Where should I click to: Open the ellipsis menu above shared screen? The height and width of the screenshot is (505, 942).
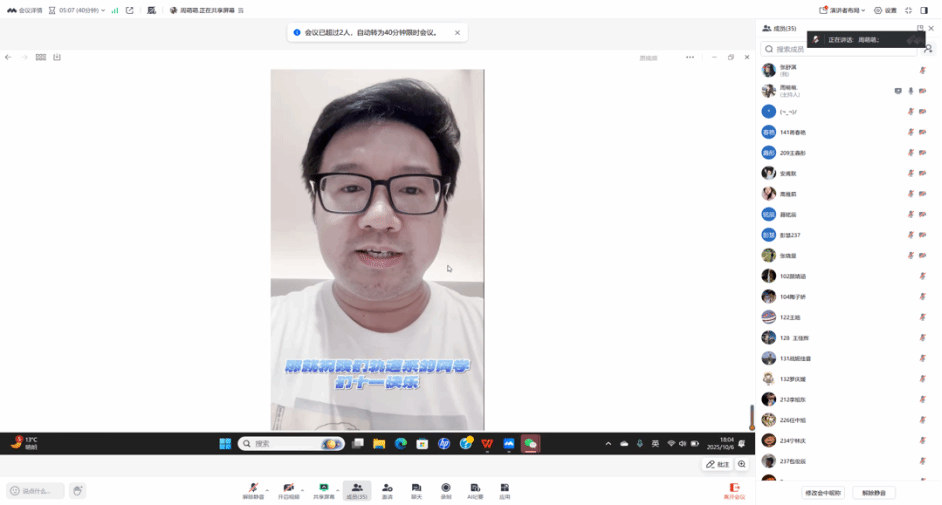point(689,57)
